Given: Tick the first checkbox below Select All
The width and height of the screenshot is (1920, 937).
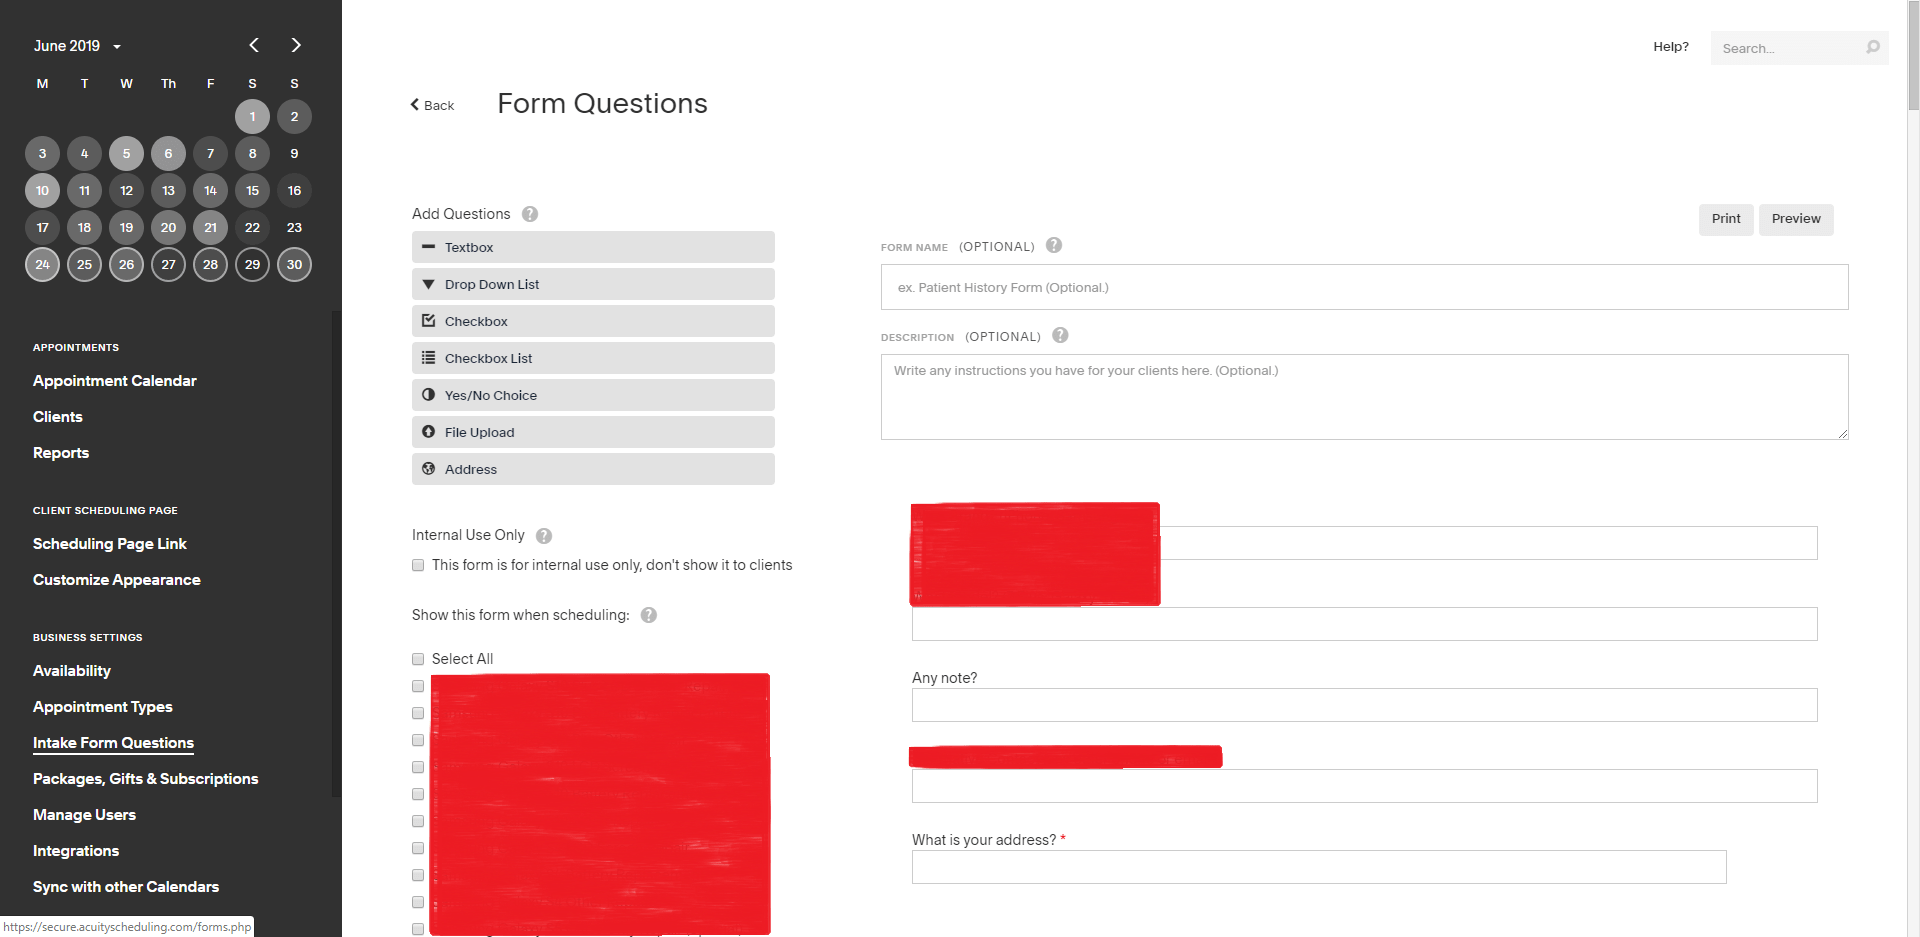Looking at the screenshot, I should (x=418, y=686).
